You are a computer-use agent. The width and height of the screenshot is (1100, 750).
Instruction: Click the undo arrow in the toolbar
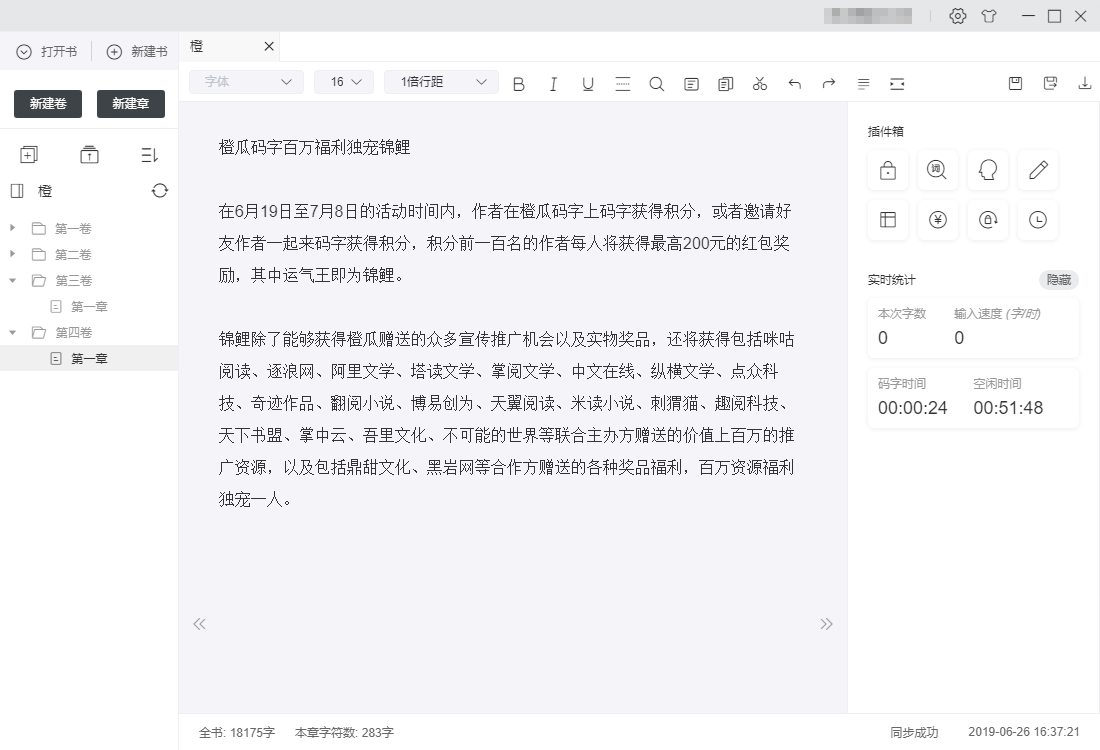[794, 83]
